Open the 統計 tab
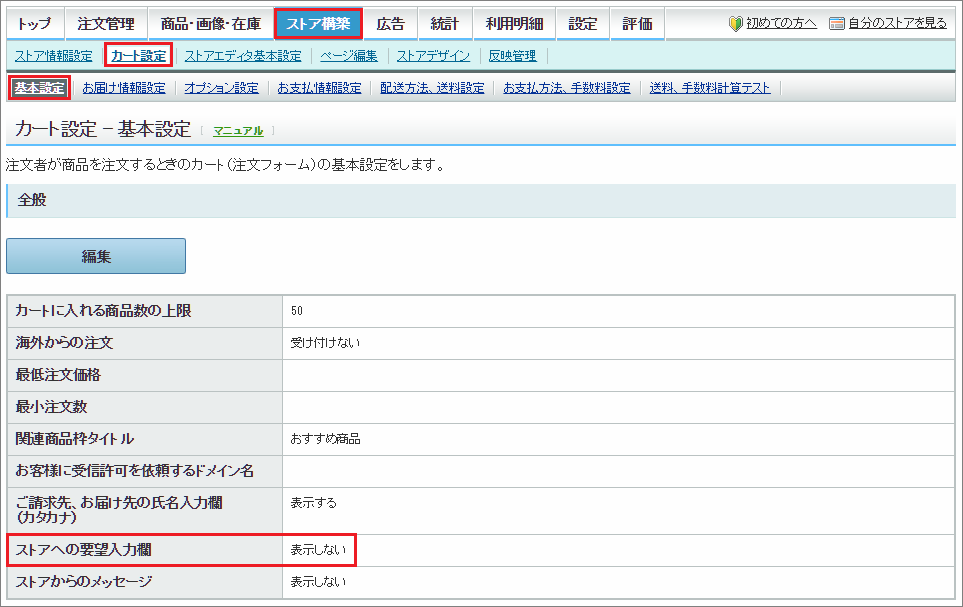The width and height of the screenshot is (963, 607). click(445, 24)
